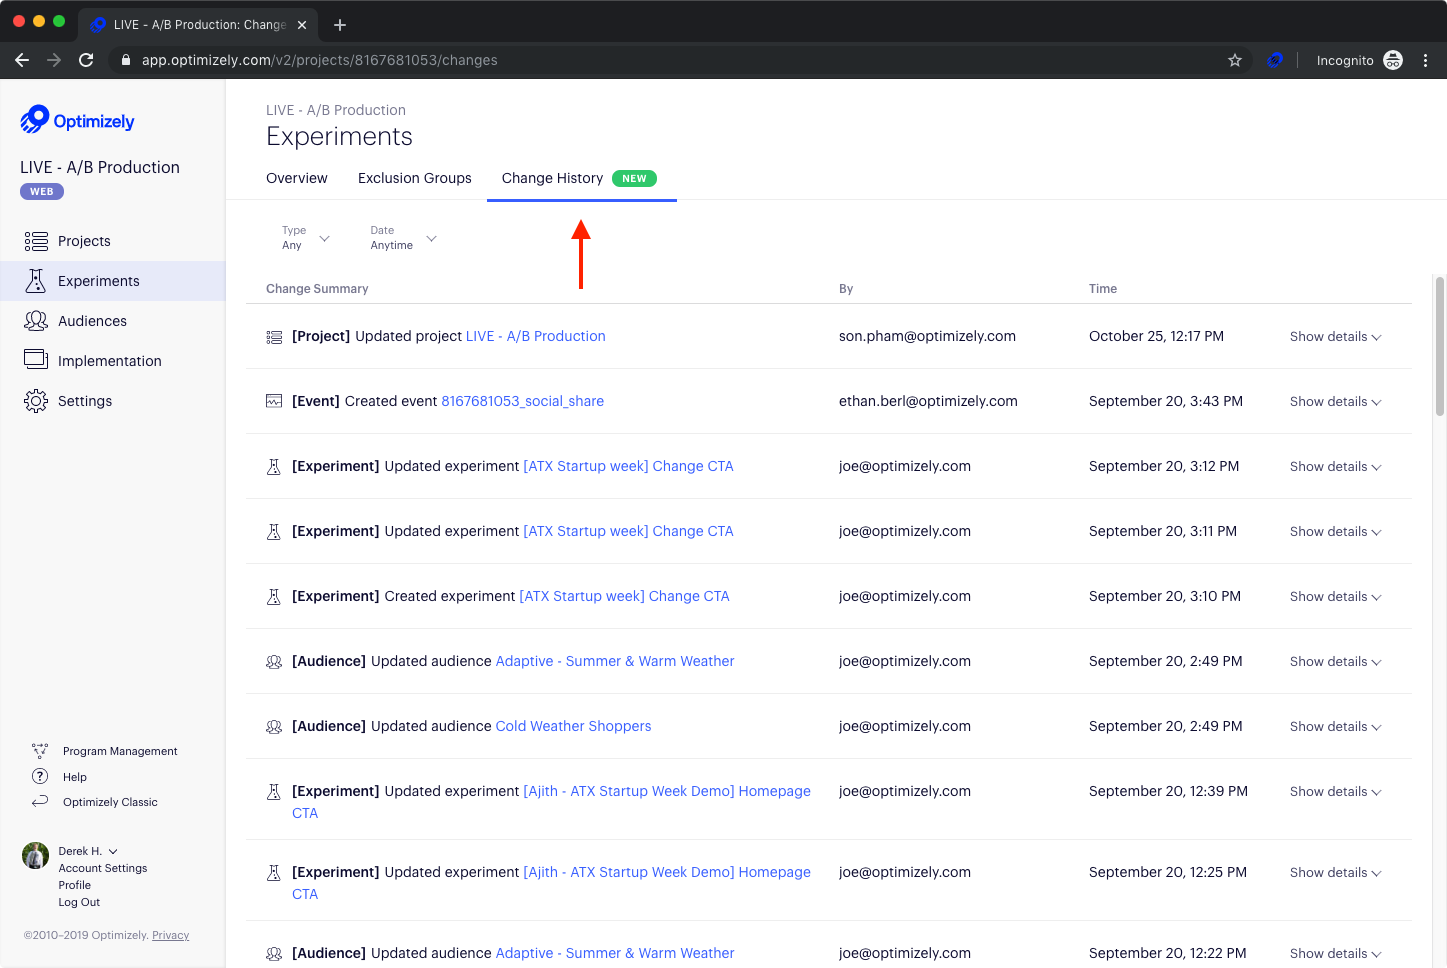Click Log Out
The image size is (1447, 968).
(x=79, y=902)
